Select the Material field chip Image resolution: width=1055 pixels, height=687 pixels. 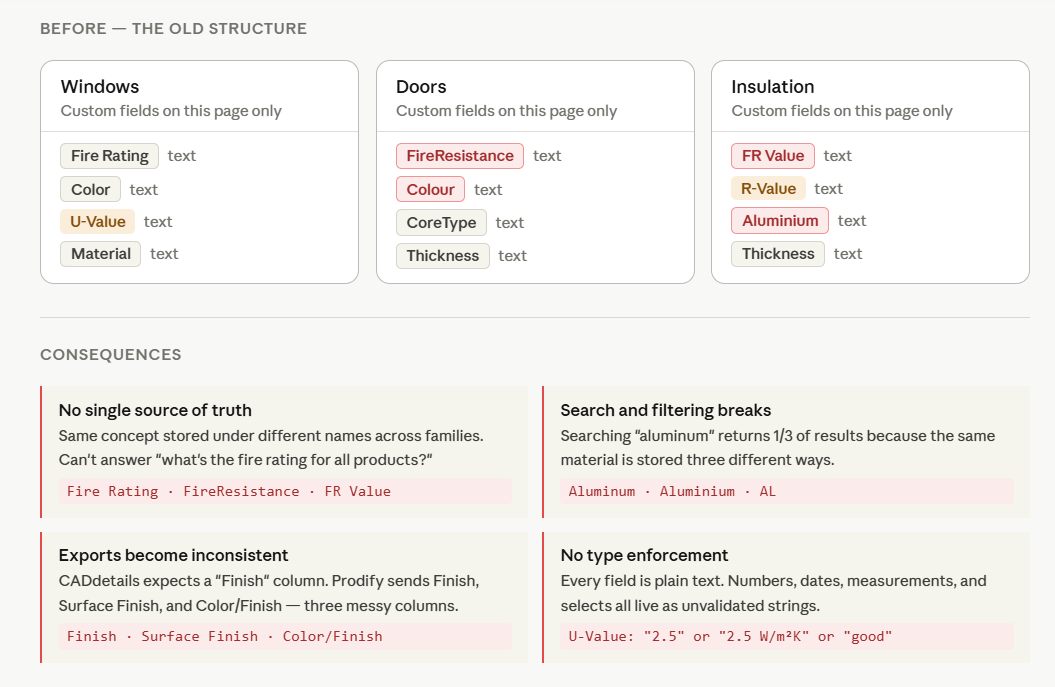(x=101, y=254)
